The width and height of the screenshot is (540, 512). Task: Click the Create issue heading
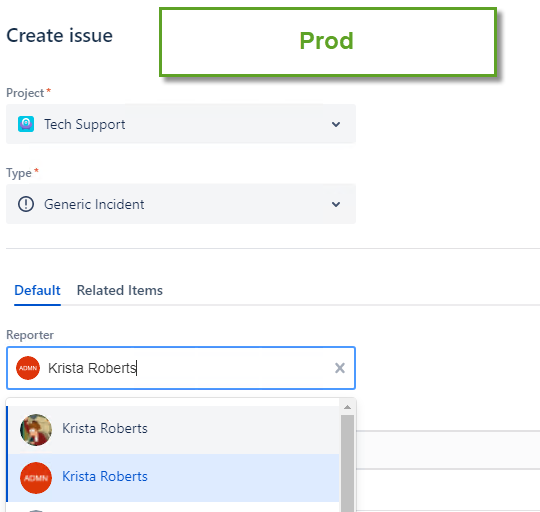[60, 35]
